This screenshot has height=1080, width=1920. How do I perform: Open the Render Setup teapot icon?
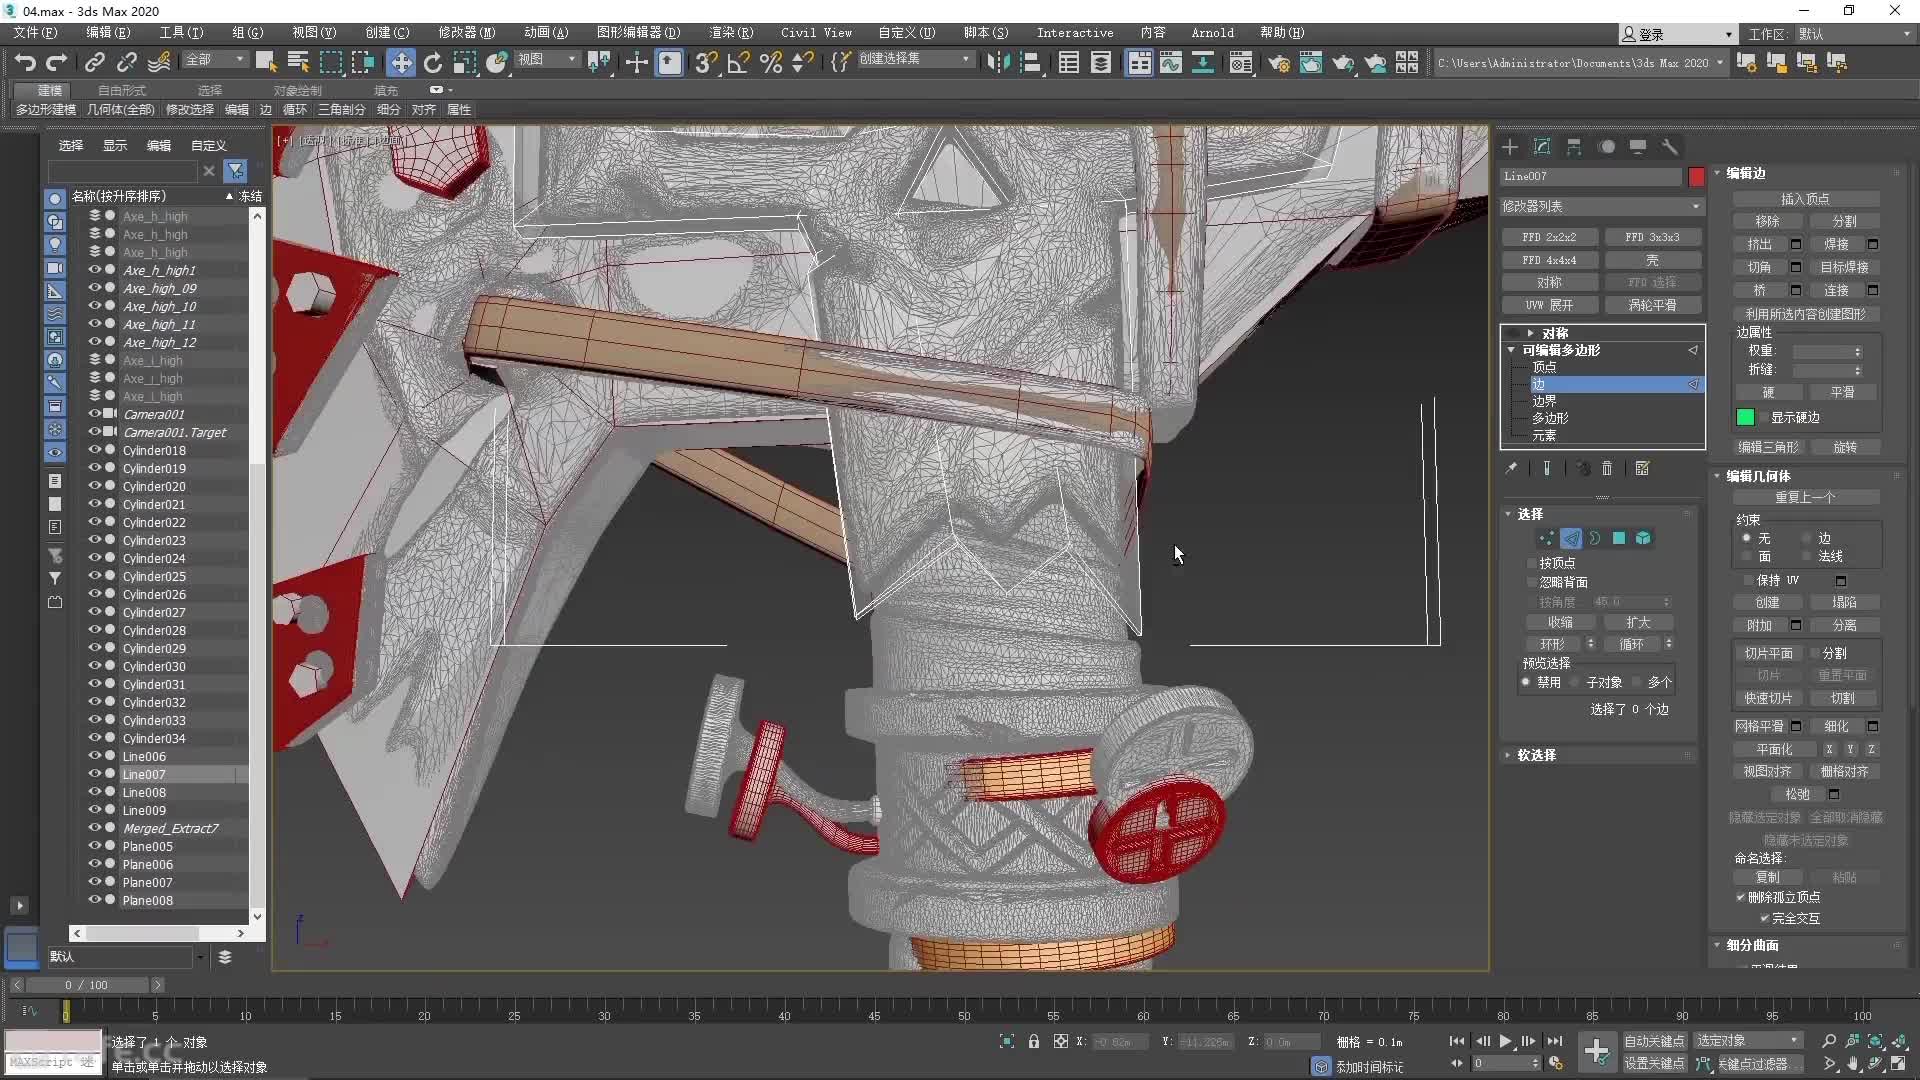(x=1279, y=63)
